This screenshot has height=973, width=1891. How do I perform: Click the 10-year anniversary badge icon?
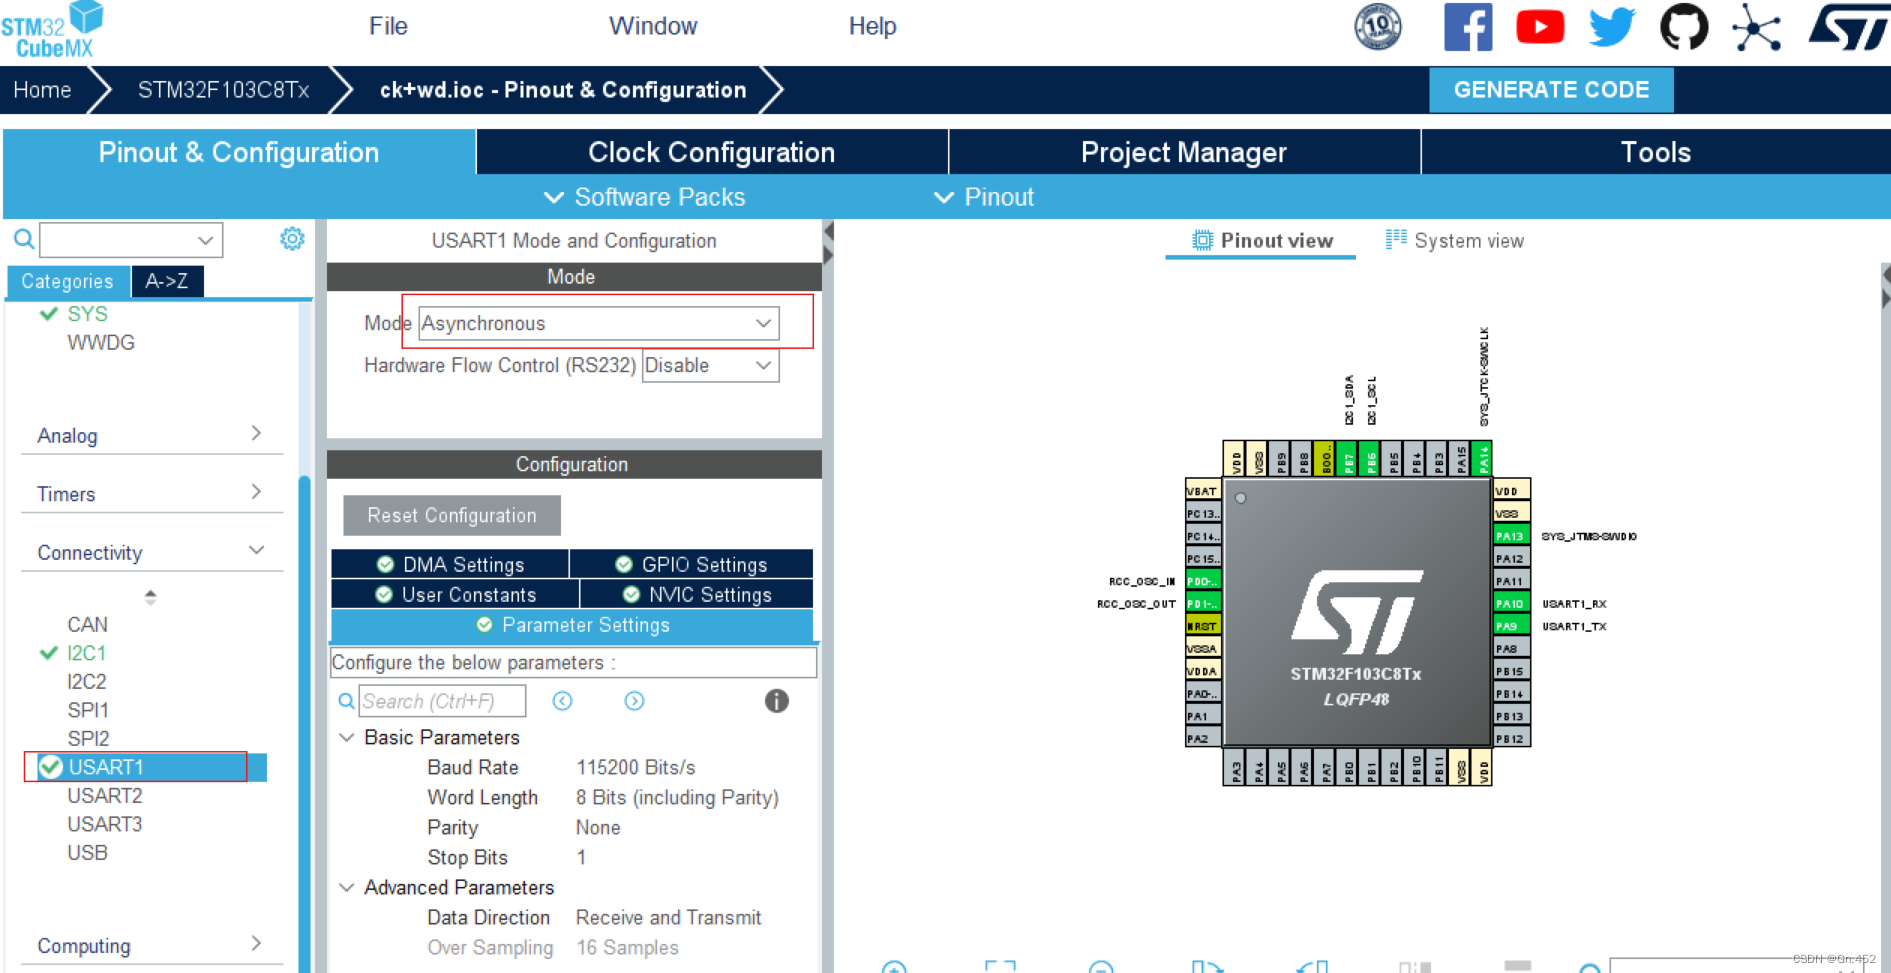(1378, 27)
